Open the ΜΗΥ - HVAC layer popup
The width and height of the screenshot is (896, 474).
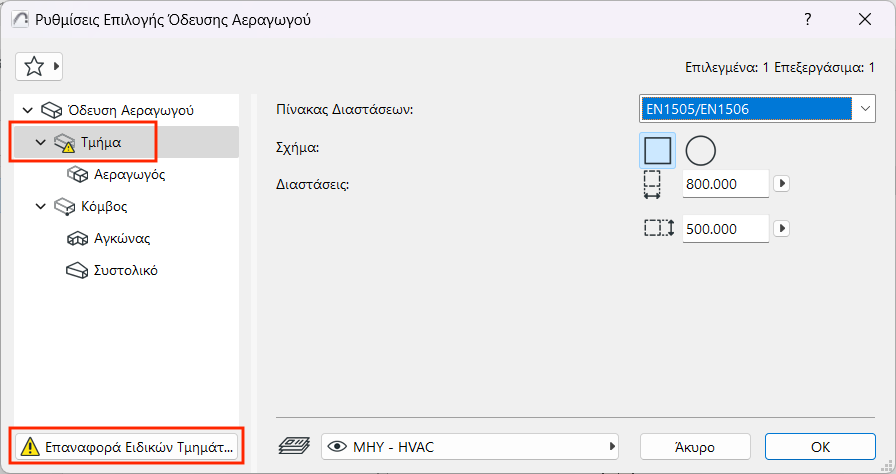pyautogui.click(x=470, y=446)
